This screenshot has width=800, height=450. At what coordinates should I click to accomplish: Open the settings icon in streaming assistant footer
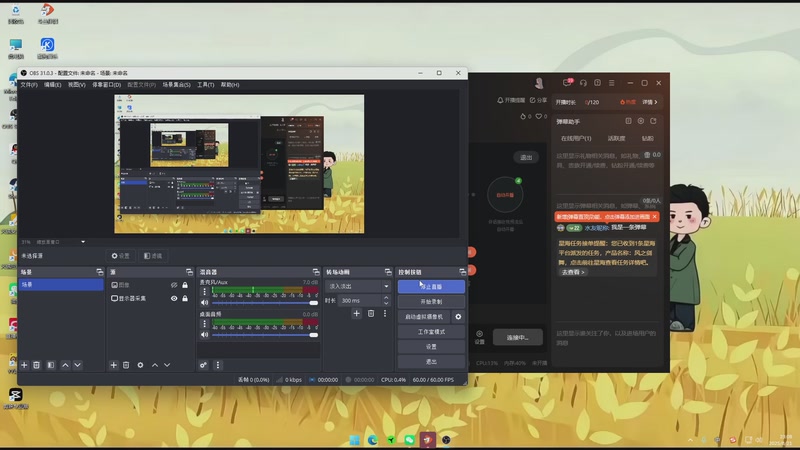pyautogui.click(x=480, y=337)
